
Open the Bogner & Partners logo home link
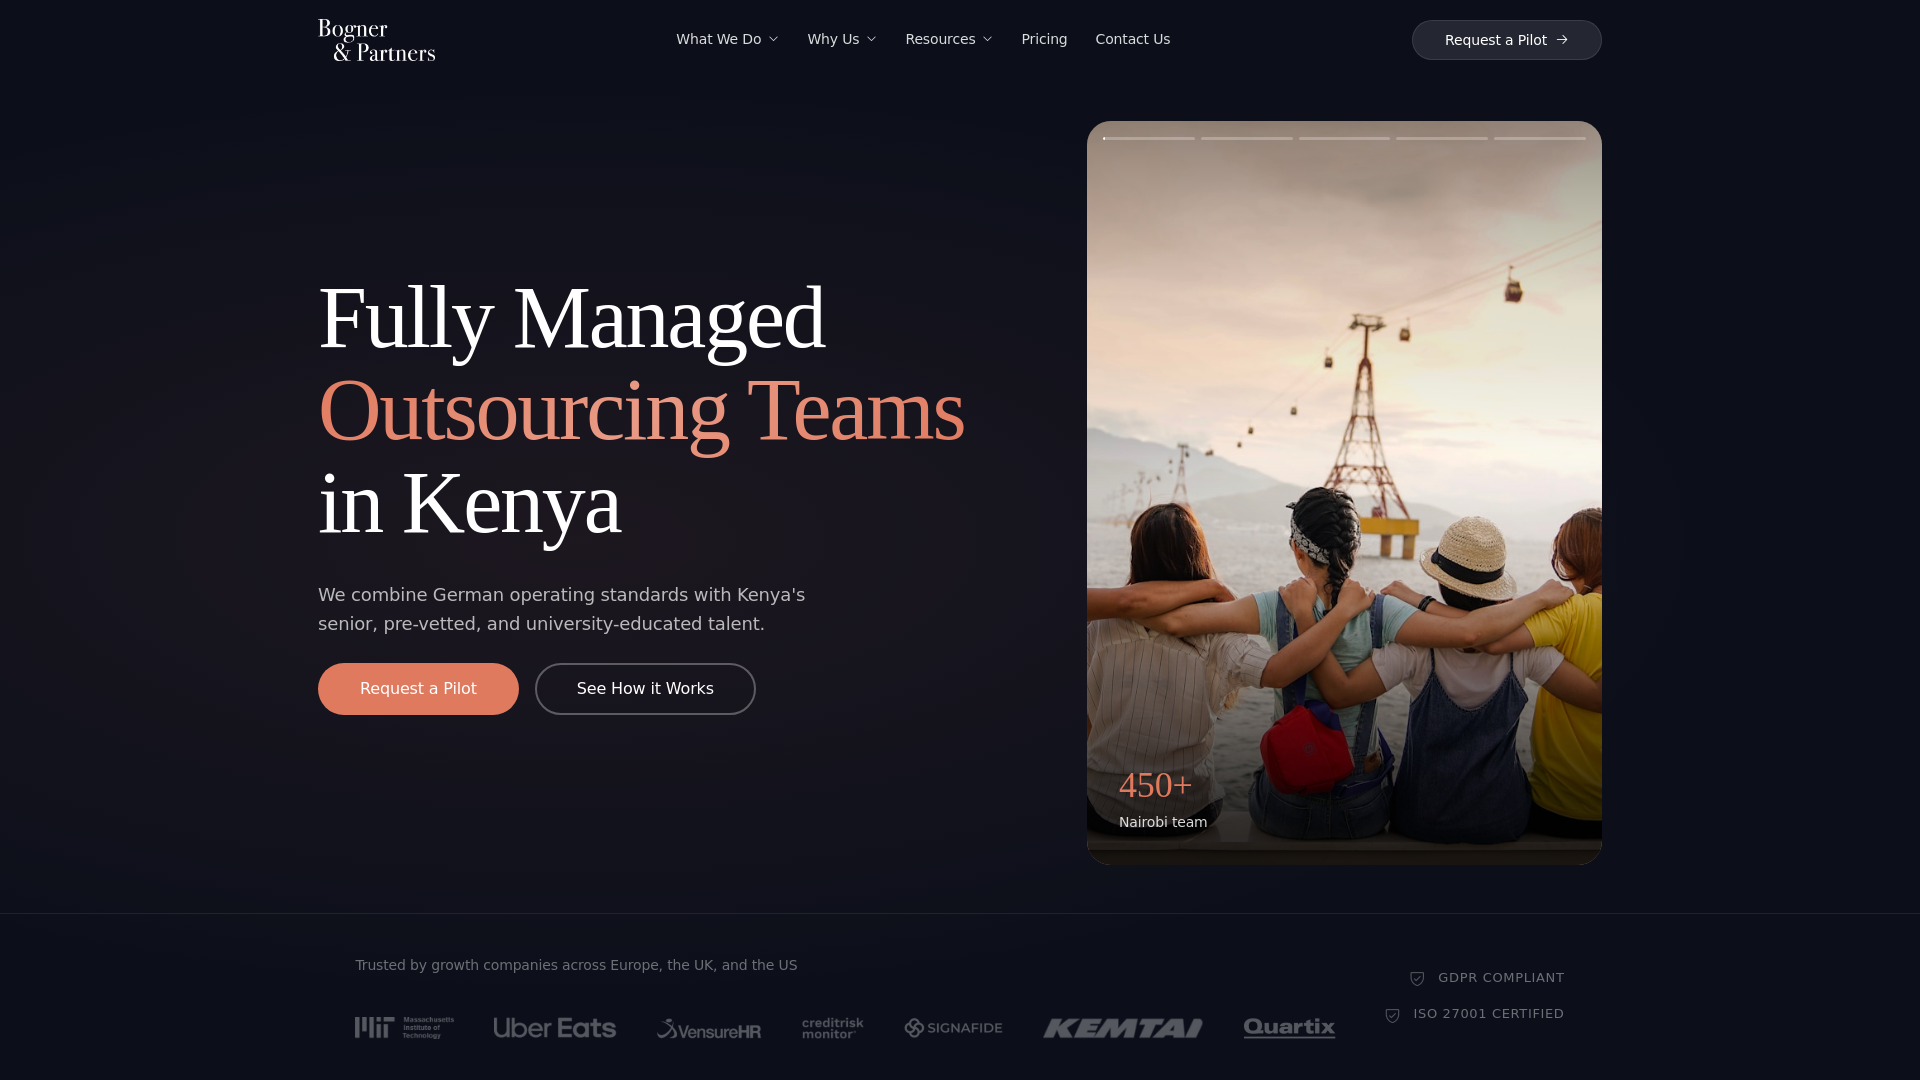coord(376,40)
